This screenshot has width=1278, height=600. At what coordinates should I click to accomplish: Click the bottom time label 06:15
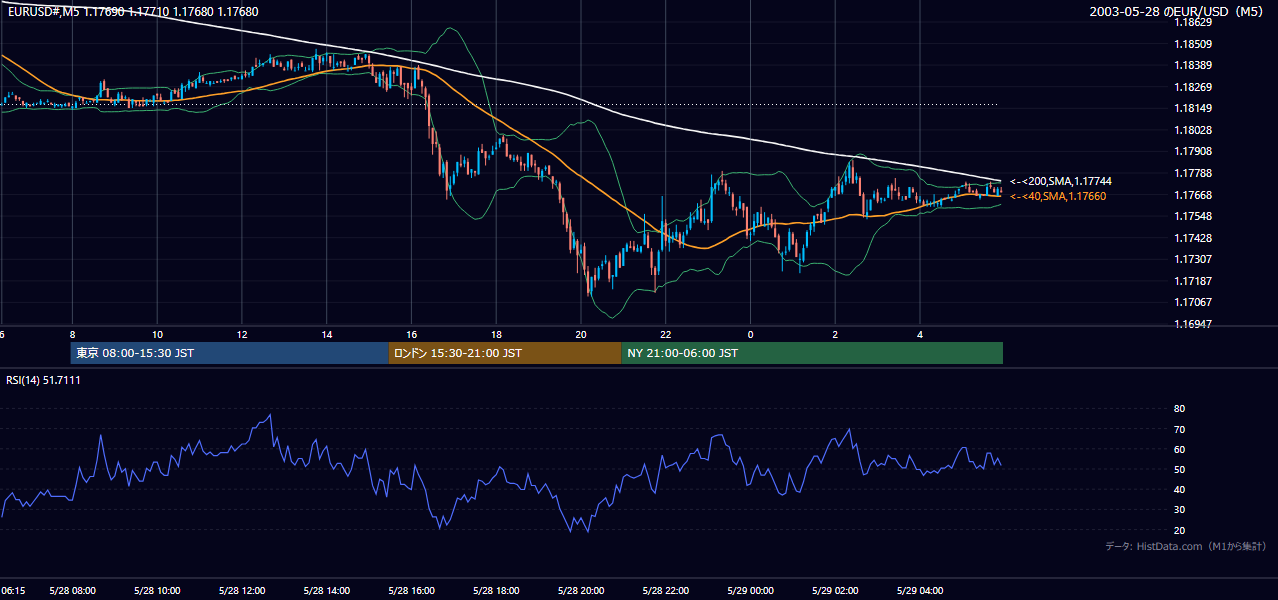tap(13, 591)
